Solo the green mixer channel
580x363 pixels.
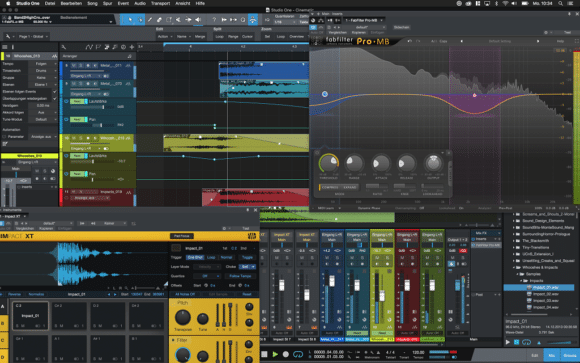pos(437,257)
